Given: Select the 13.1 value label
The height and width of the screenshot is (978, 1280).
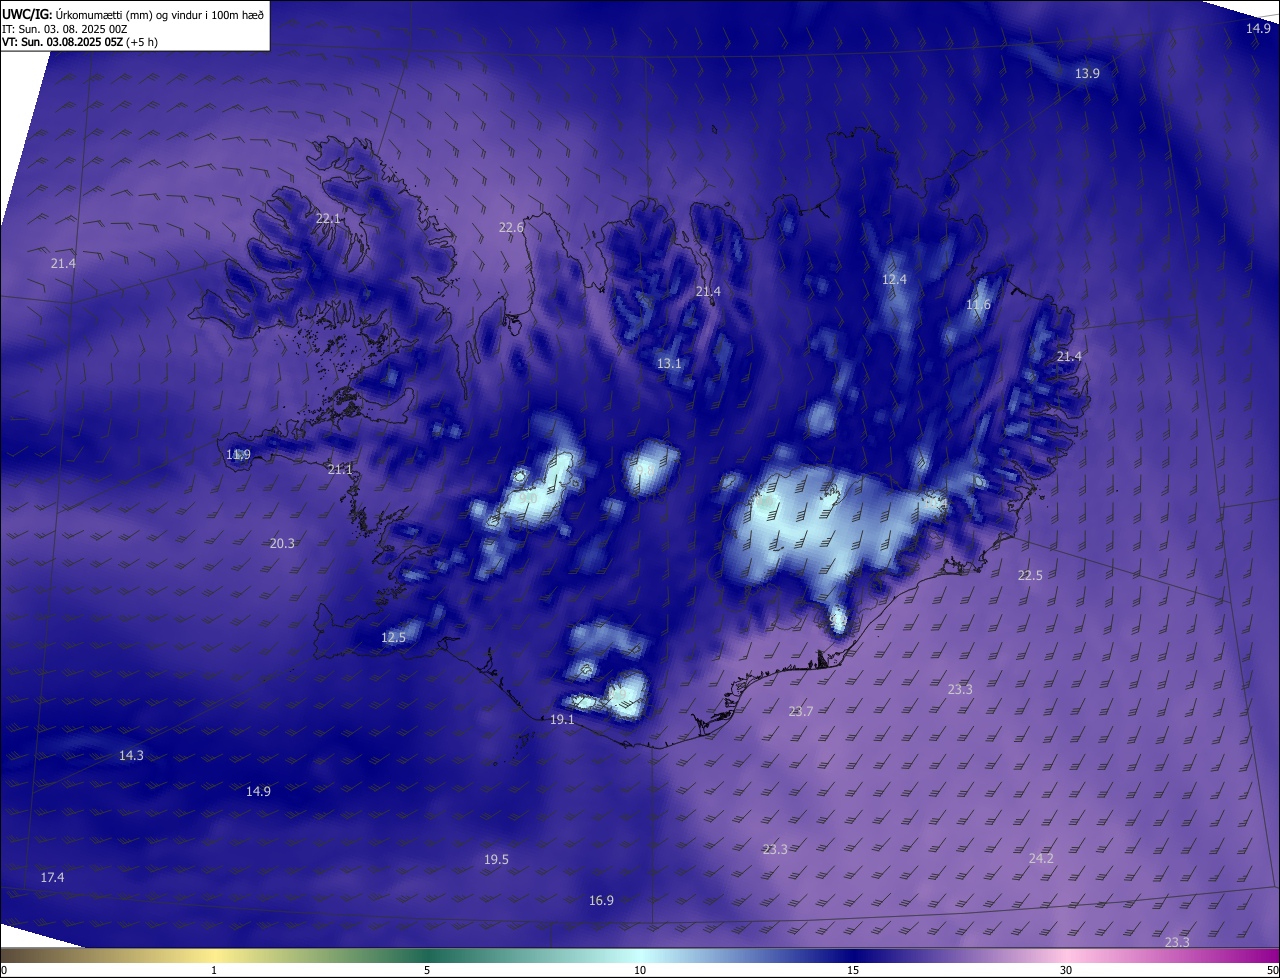Looking at the screenshot, I should pyautogui.click(x=669, y=364).
